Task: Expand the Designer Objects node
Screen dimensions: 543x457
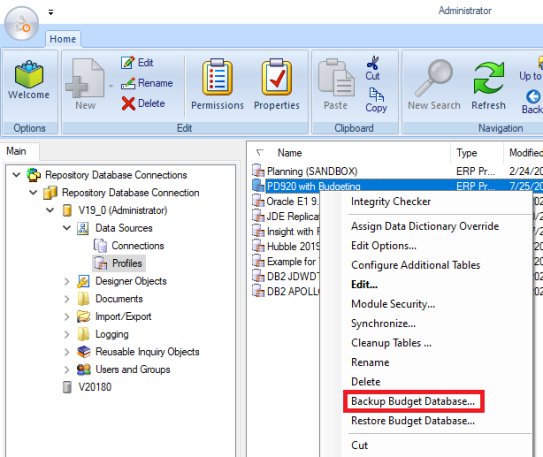Action: click(67, 281)
